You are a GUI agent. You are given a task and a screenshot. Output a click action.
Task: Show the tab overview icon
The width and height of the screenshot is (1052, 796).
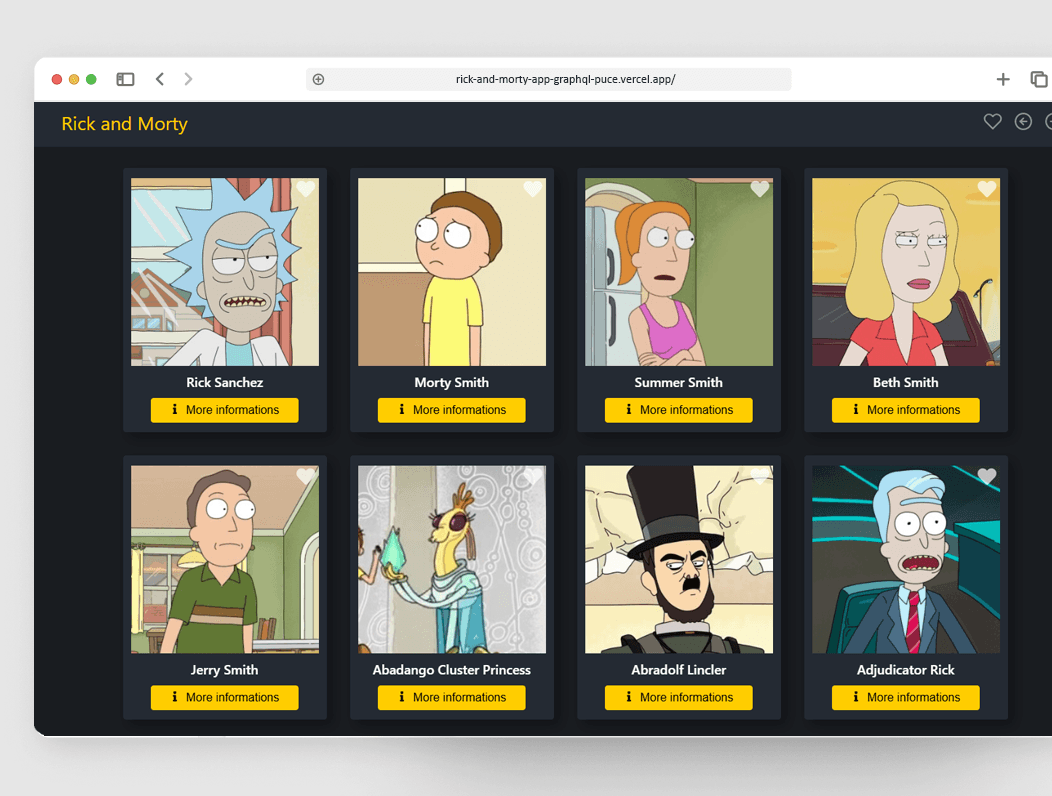point(1039,79)
